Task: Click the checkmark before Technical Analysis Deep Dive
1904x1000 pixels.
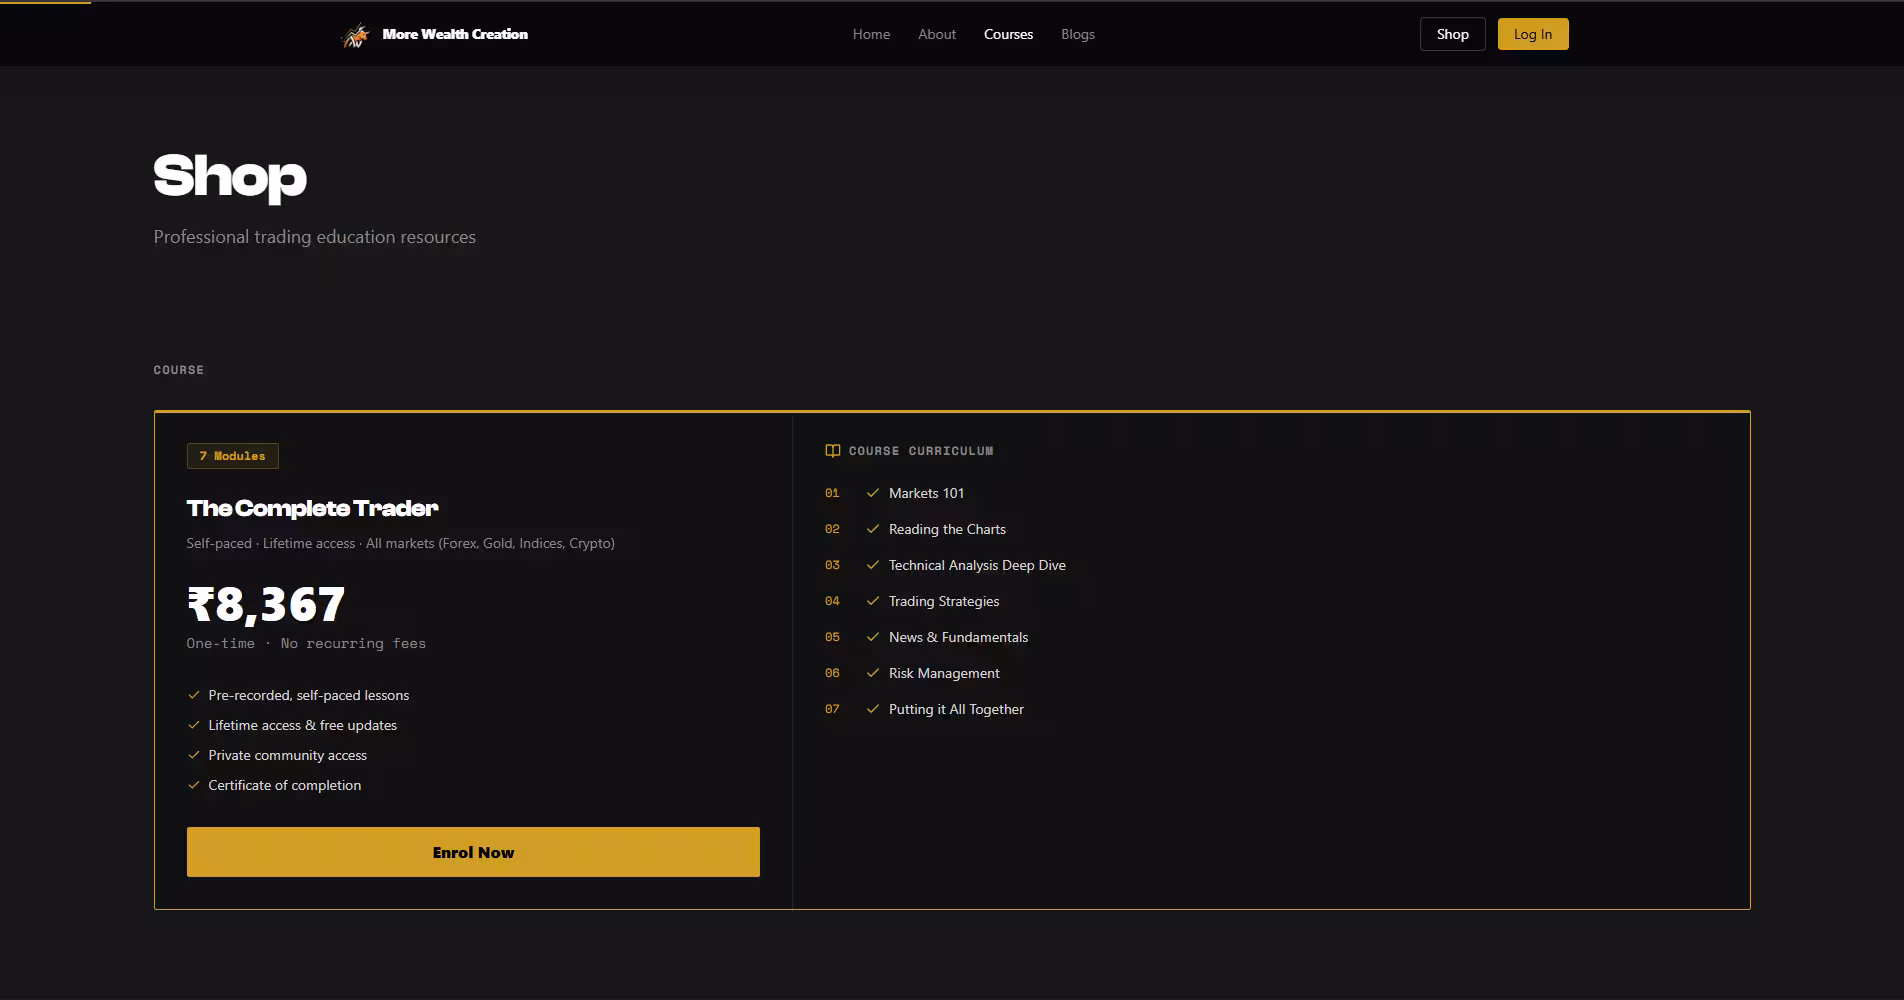Action: point(872,565)
